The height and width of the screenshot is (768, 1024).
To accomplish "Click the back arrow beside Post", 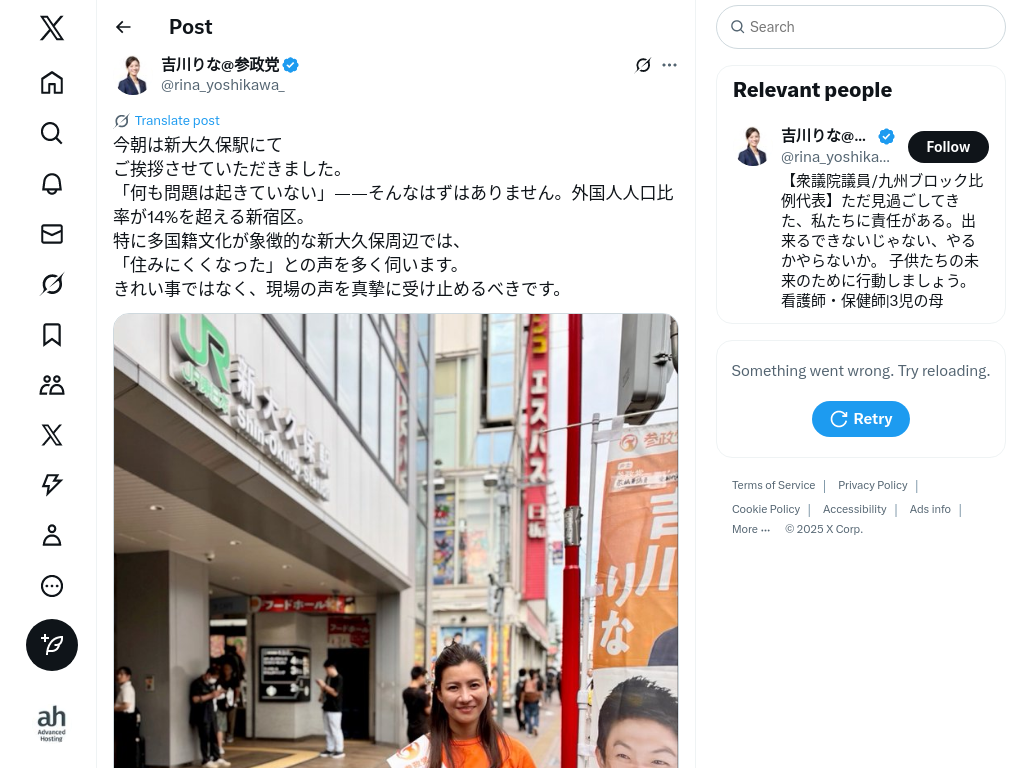I will point(123,27).
